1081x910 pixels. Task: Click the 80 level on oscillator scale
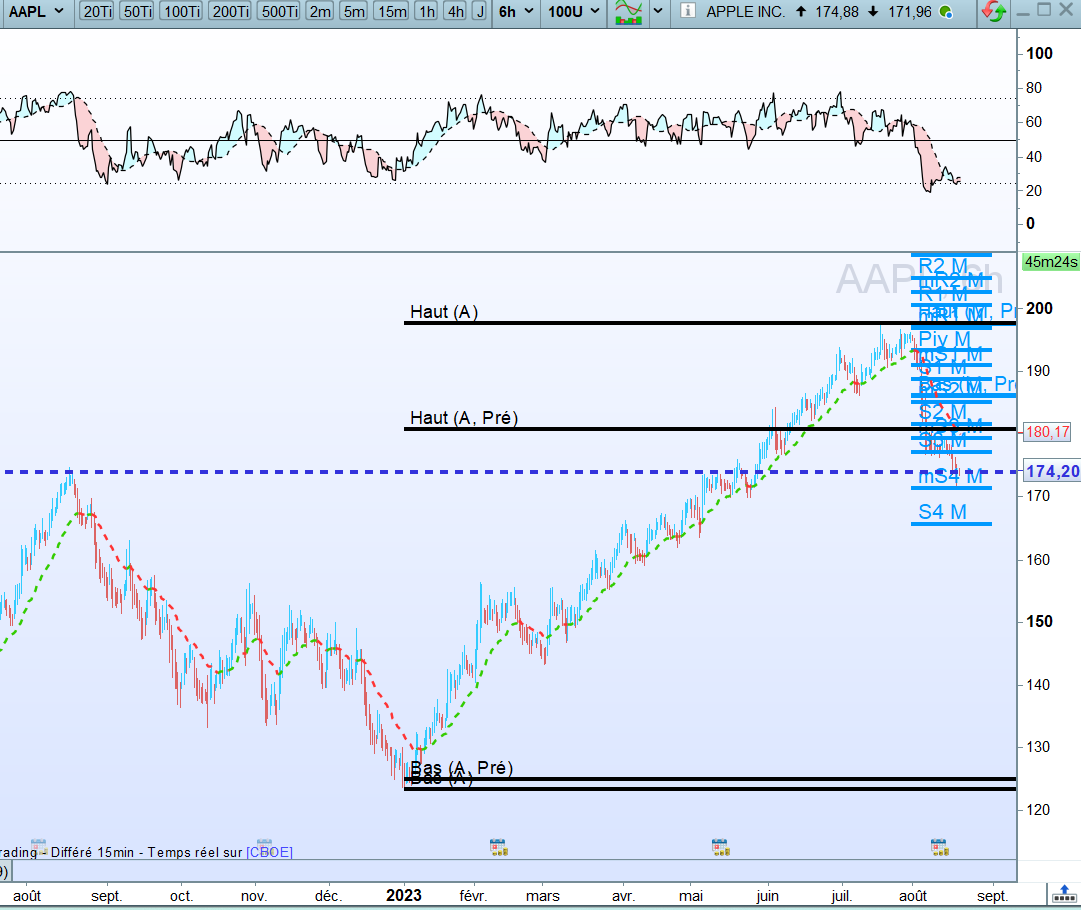point(1033,88)
